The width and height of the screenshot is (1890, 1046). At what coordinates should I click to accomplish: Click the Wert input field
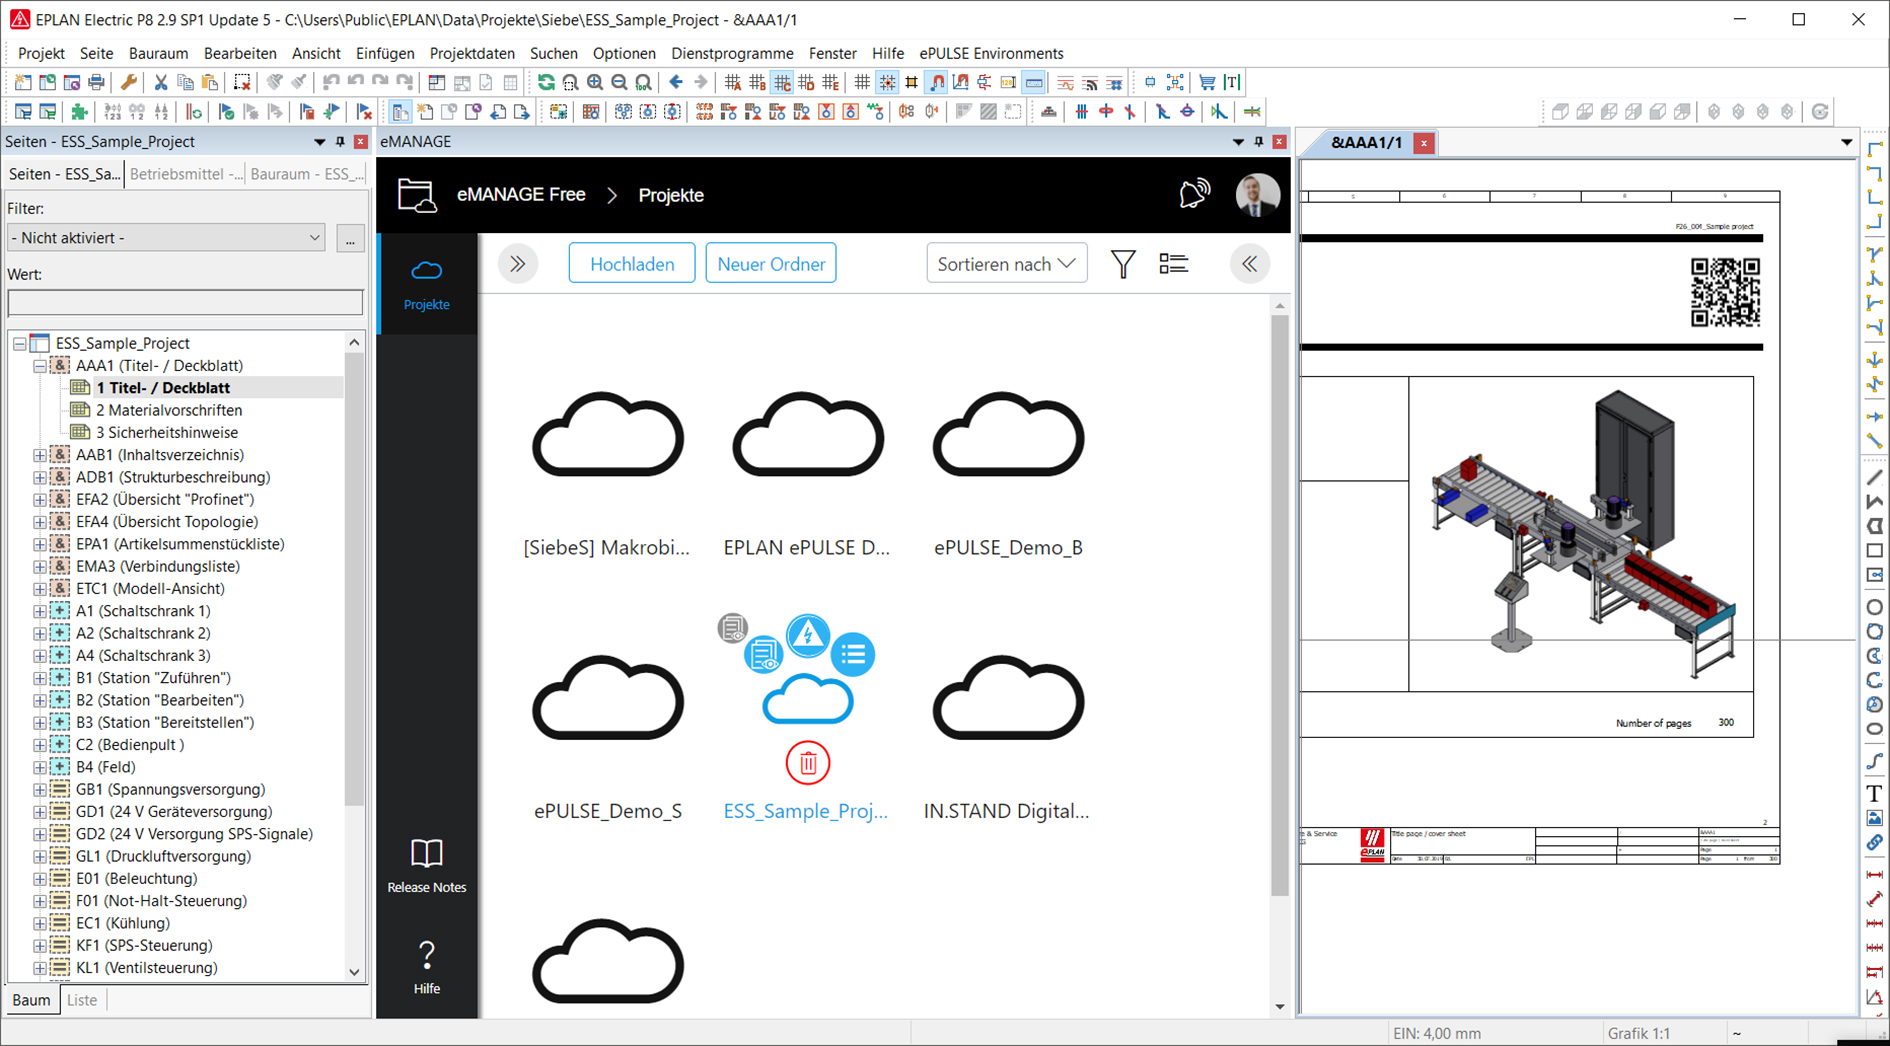pos(185,302)
